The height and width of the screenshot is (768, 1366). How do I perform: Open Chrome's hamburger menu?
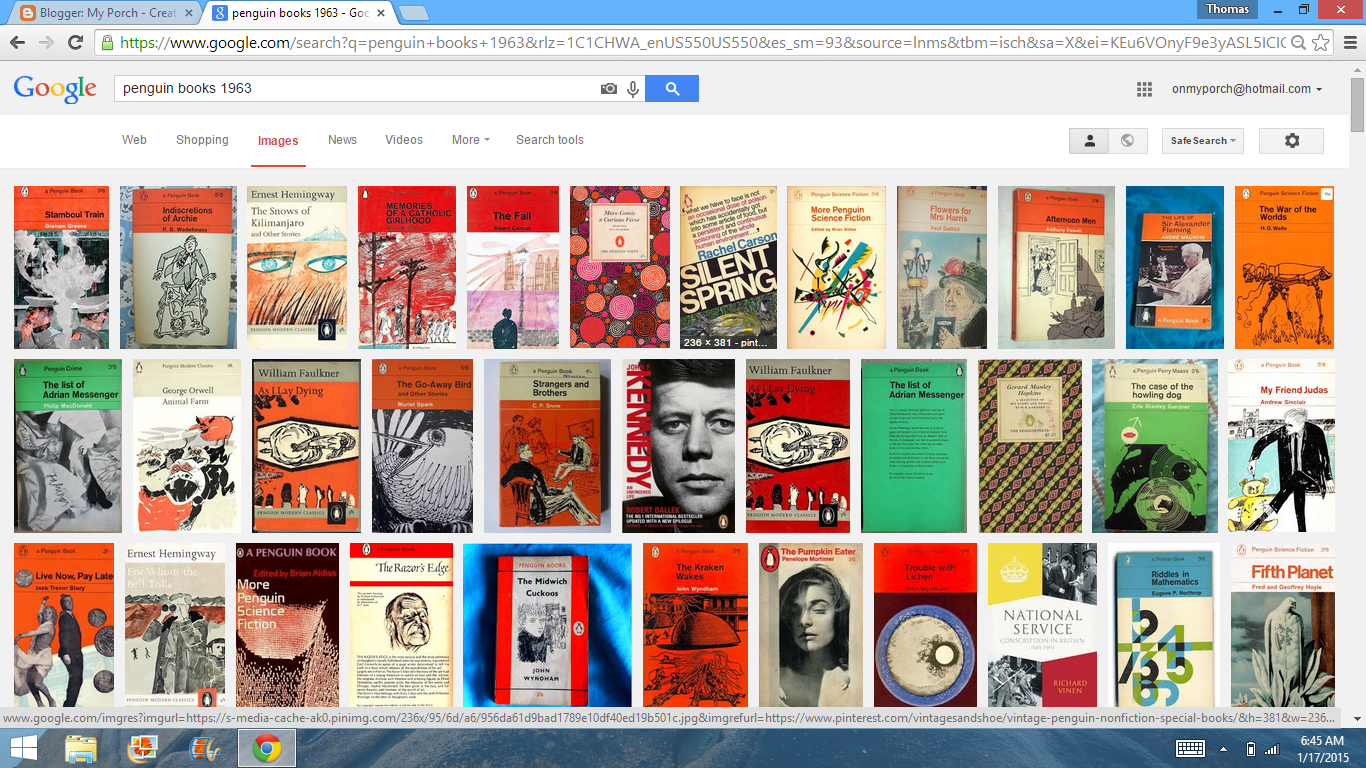coord(1348,43)
